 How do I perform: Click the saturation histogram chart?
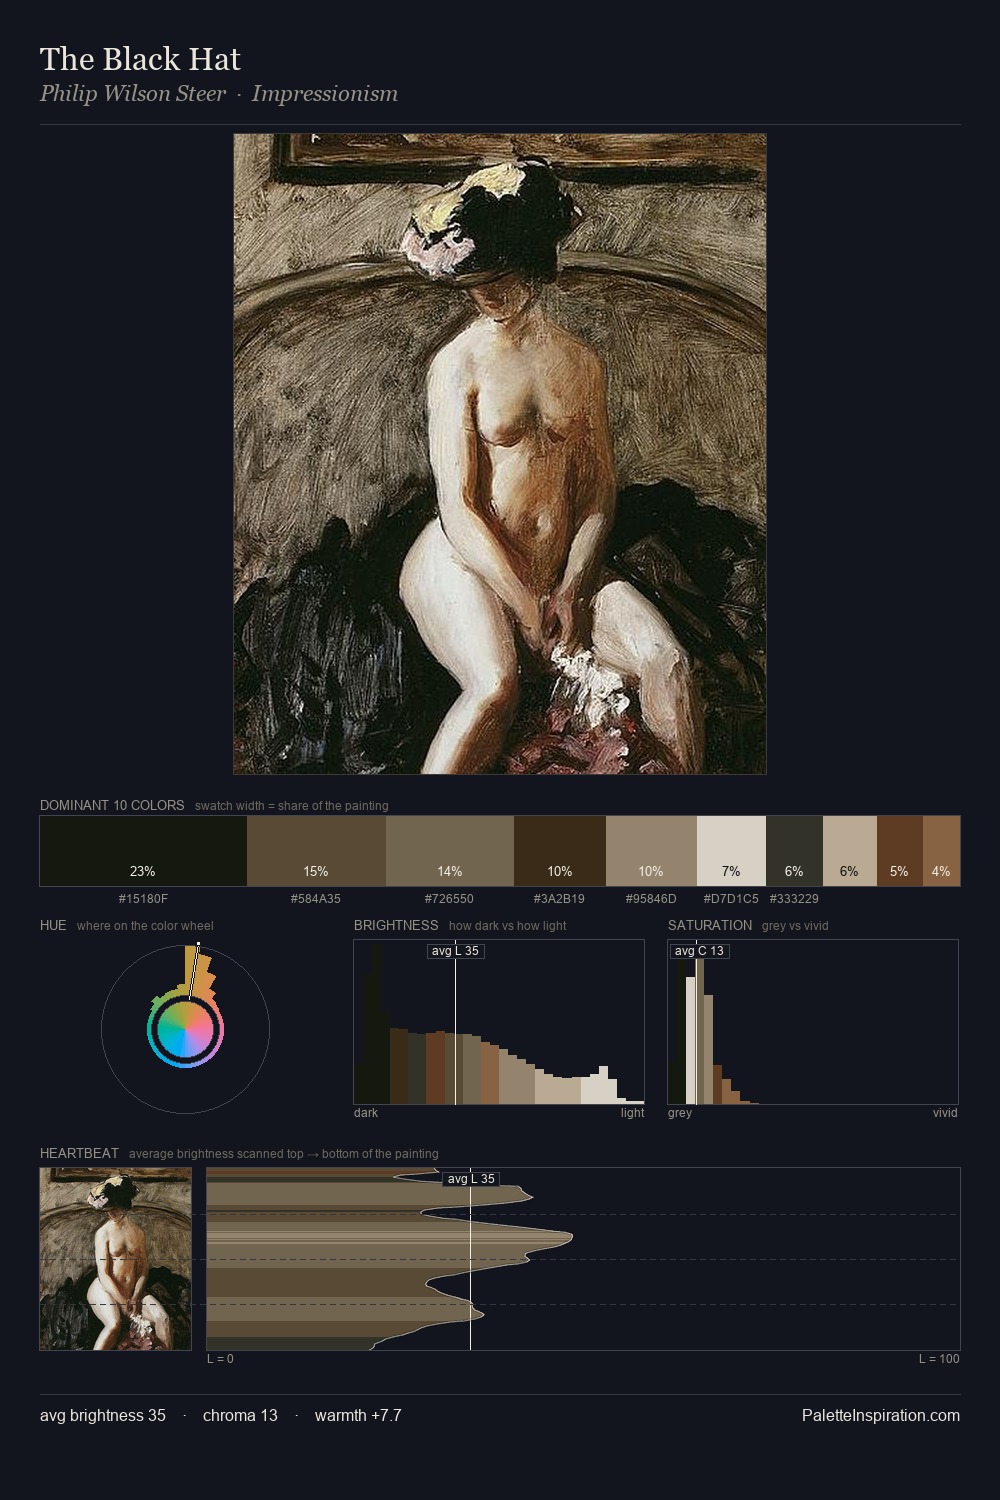coord(813,1022)
